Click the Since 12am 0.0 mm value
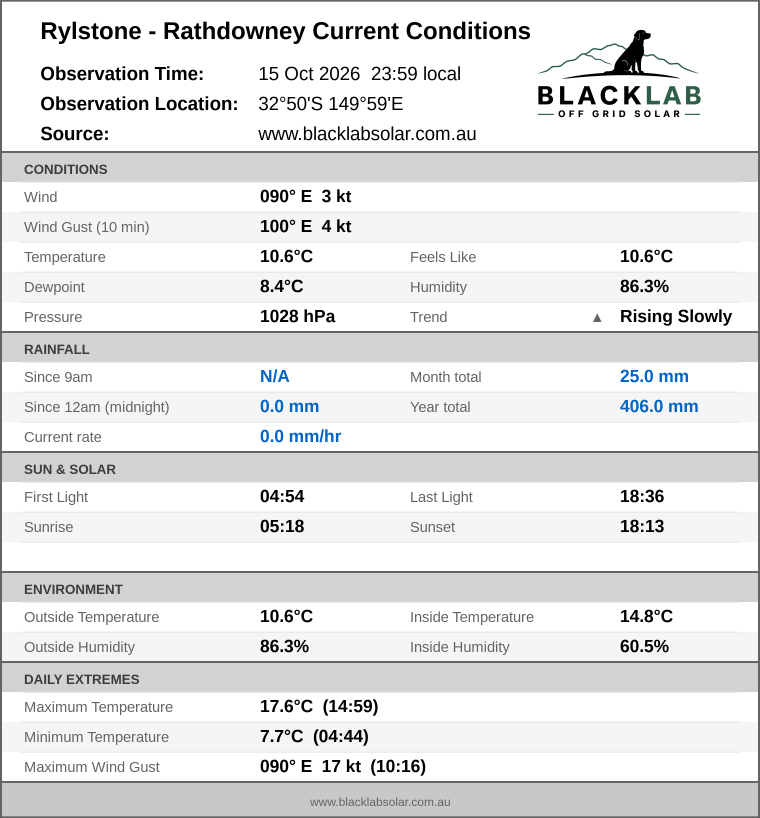 (x=289, y=406)
